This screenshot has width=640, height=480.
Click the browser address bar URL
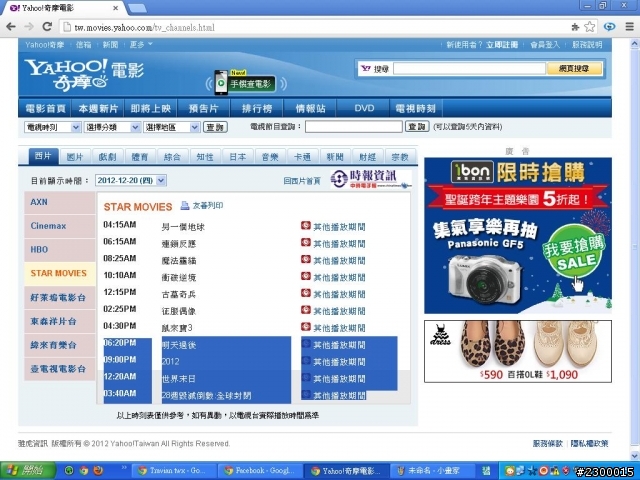point(144,27)
